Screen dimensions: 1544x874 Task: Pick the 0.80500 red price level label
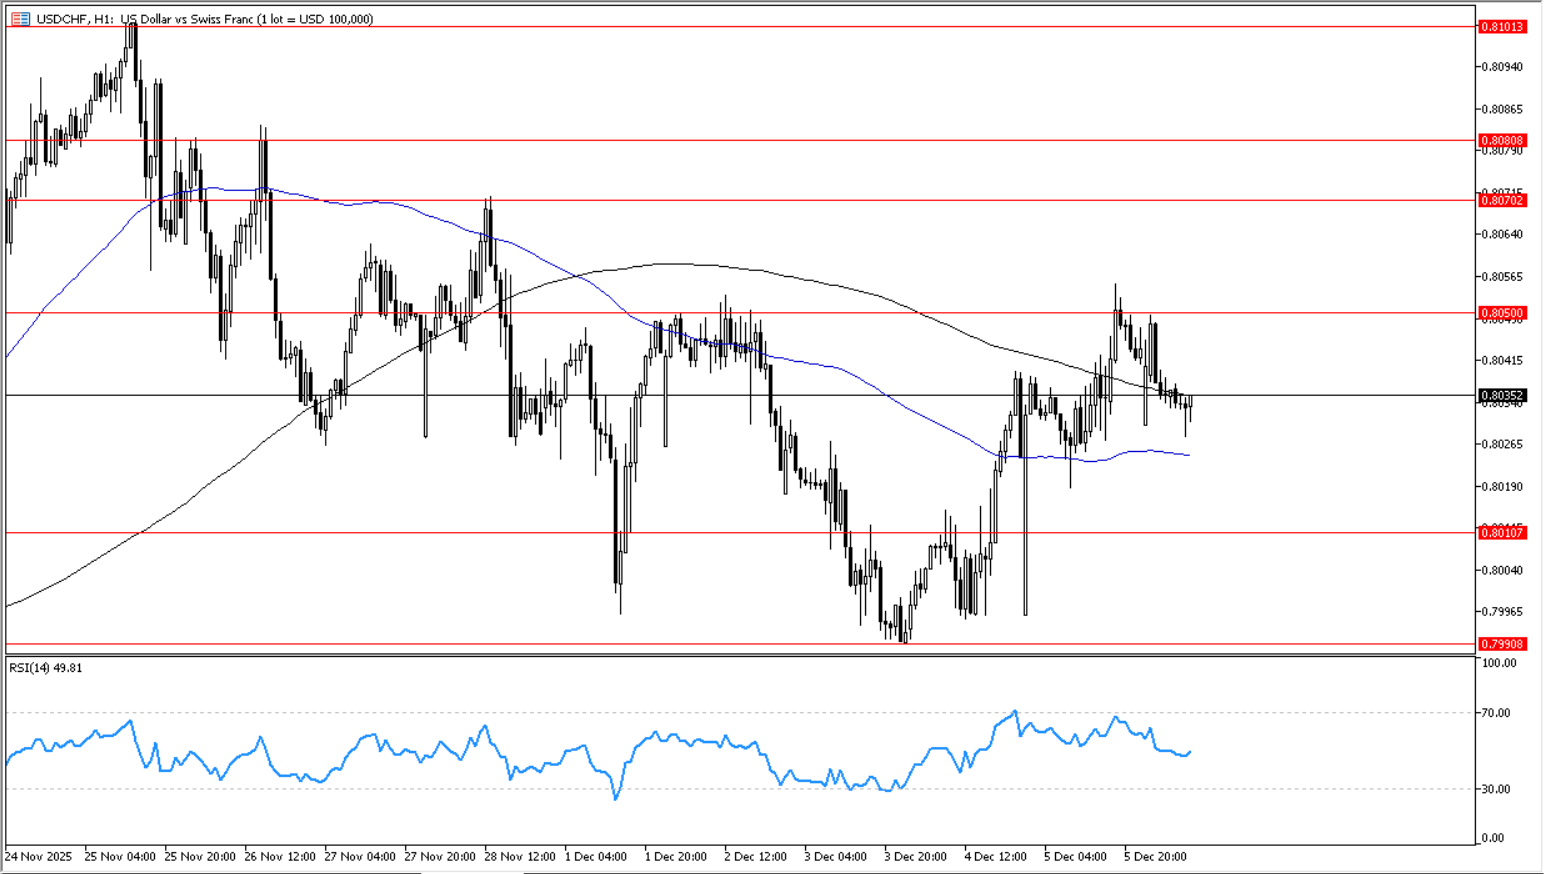click(x=1502, y=313)
